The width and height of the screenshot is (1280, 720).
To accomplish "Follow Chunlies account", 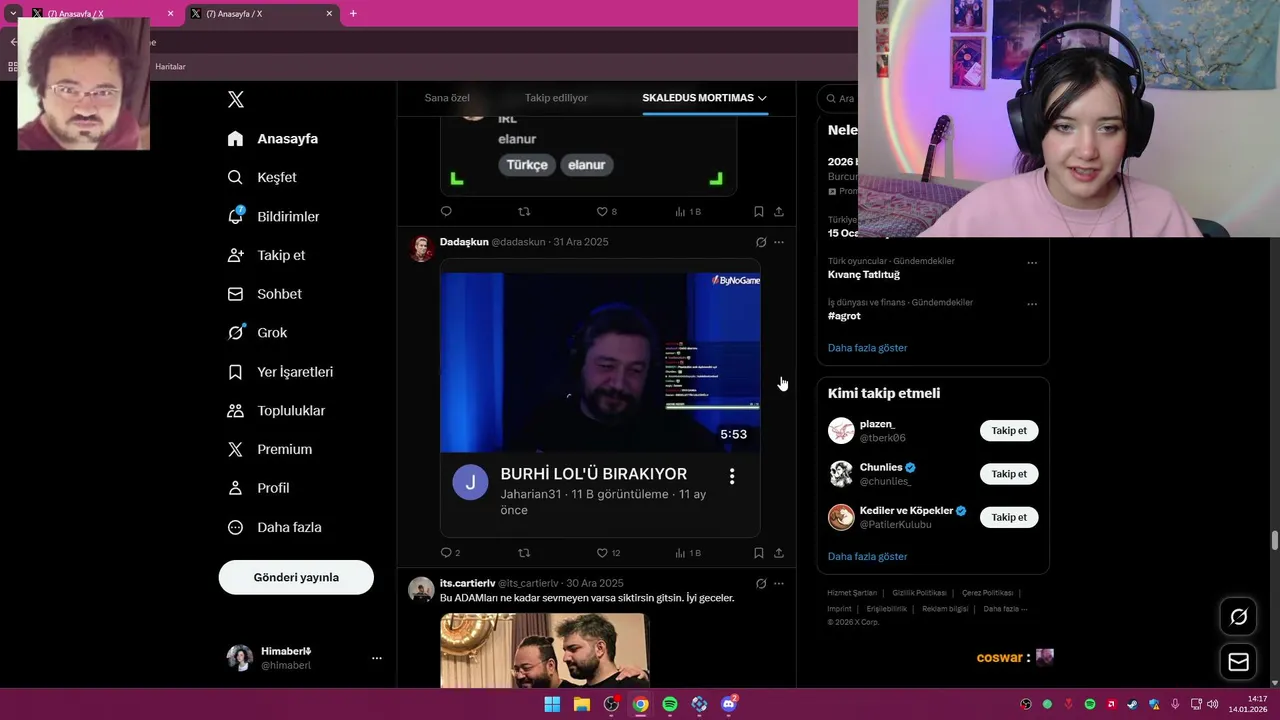I will pyautogui.click(x=1009, y=474).
